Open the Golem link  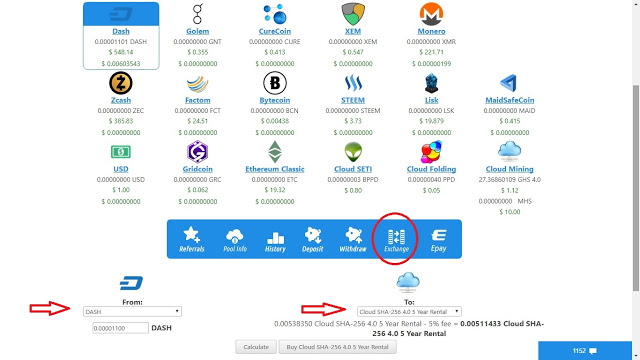198,31
